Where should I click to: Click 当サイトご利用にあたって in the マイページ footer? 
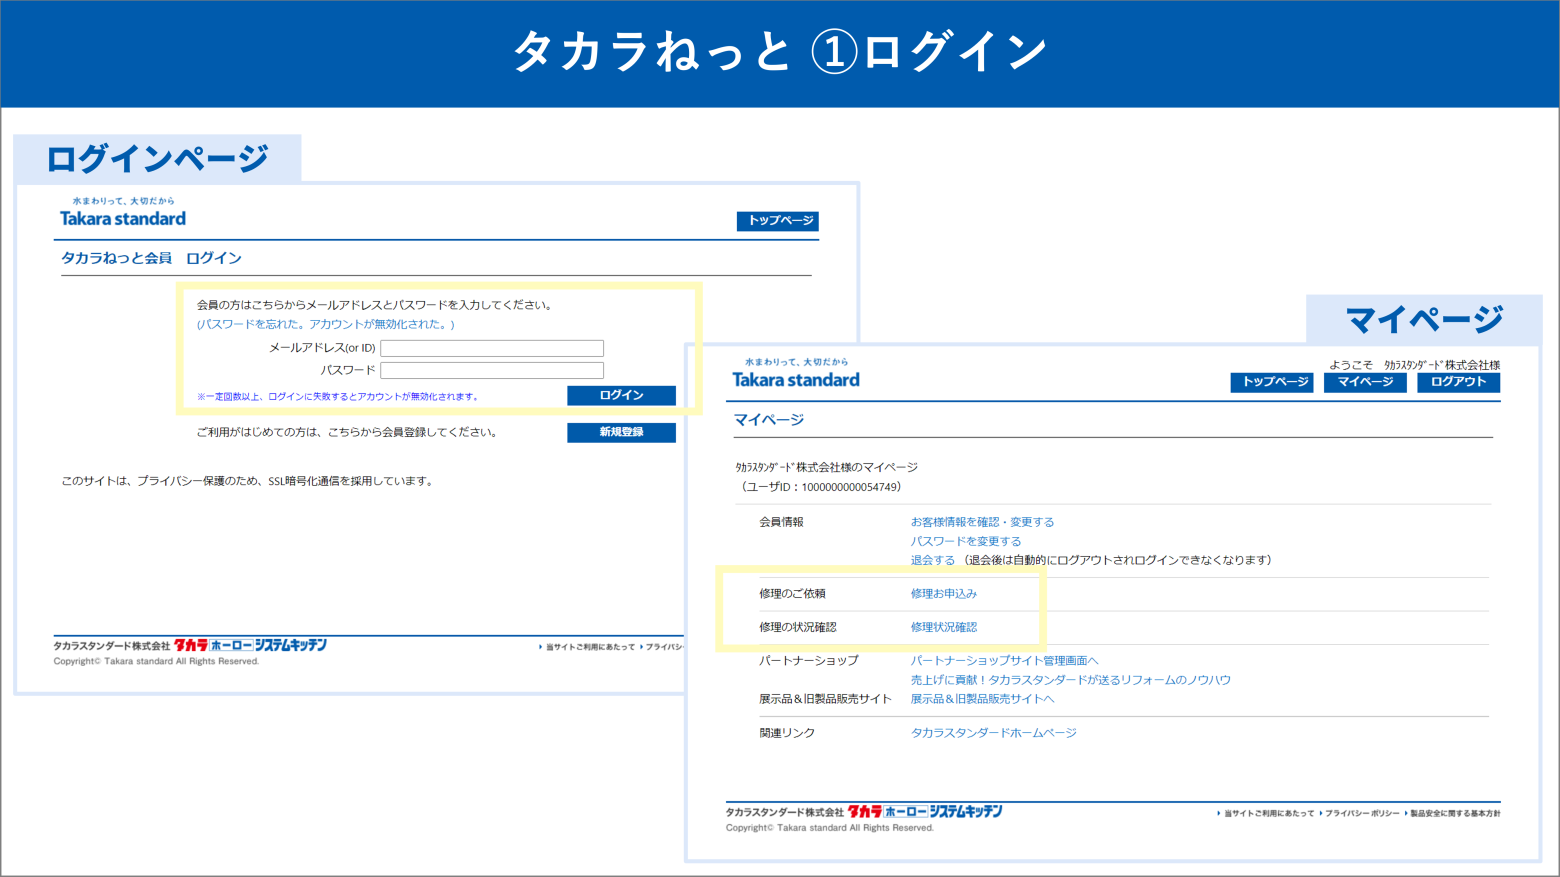[x=1268, y=814]
